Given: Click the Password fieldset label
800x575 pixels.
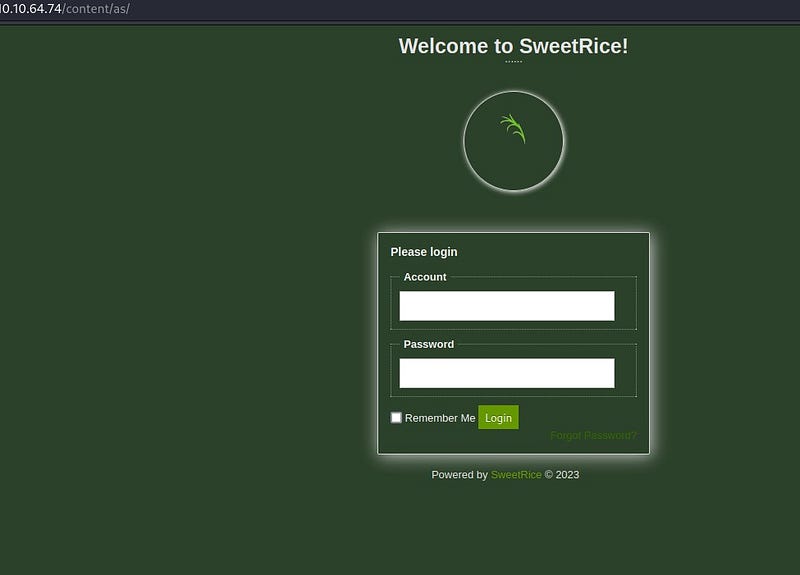Looking at the screenshot, I should click(x=428, y=344).
